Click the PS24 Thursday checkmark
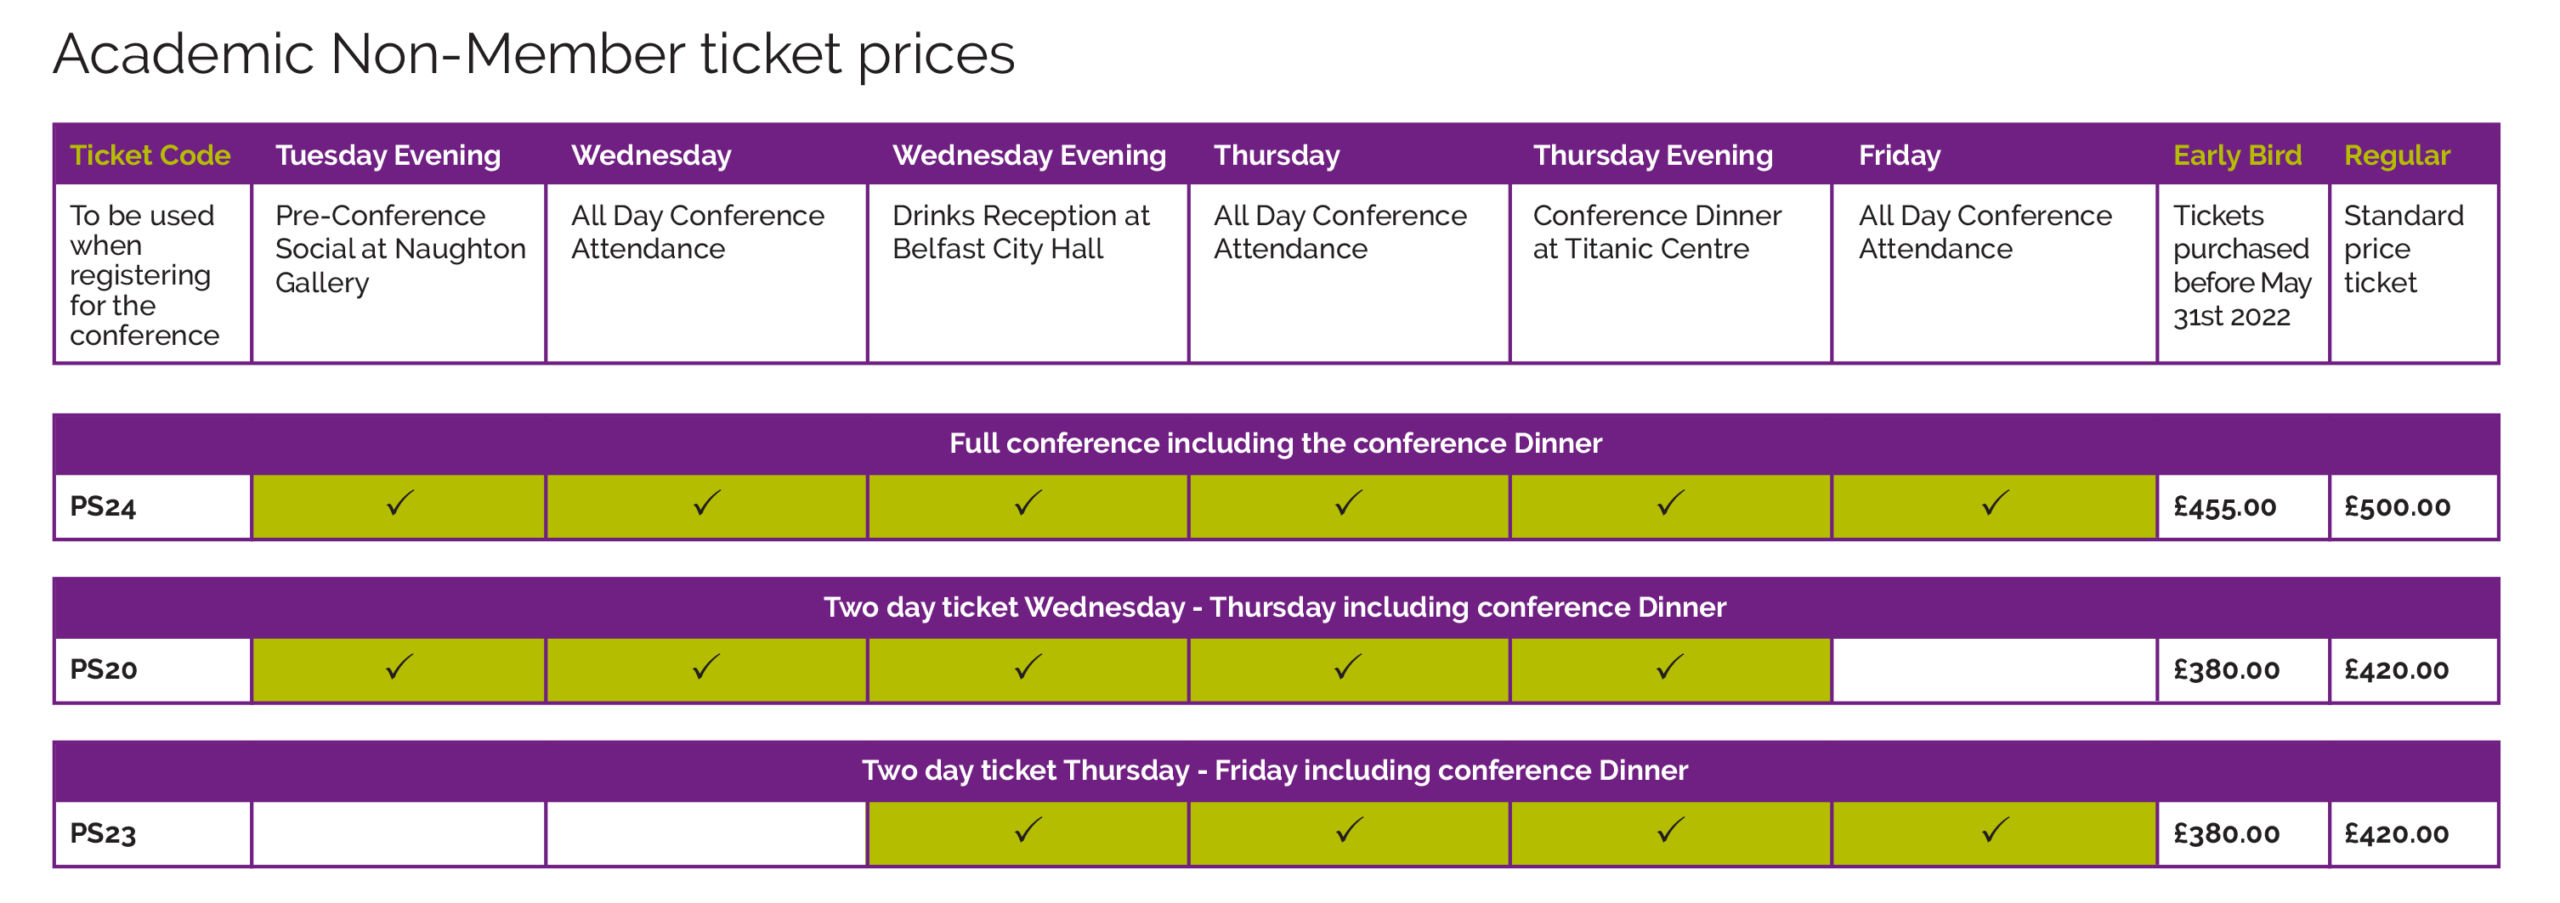This screenshot has width=2560, height=903. point(1349,503)
